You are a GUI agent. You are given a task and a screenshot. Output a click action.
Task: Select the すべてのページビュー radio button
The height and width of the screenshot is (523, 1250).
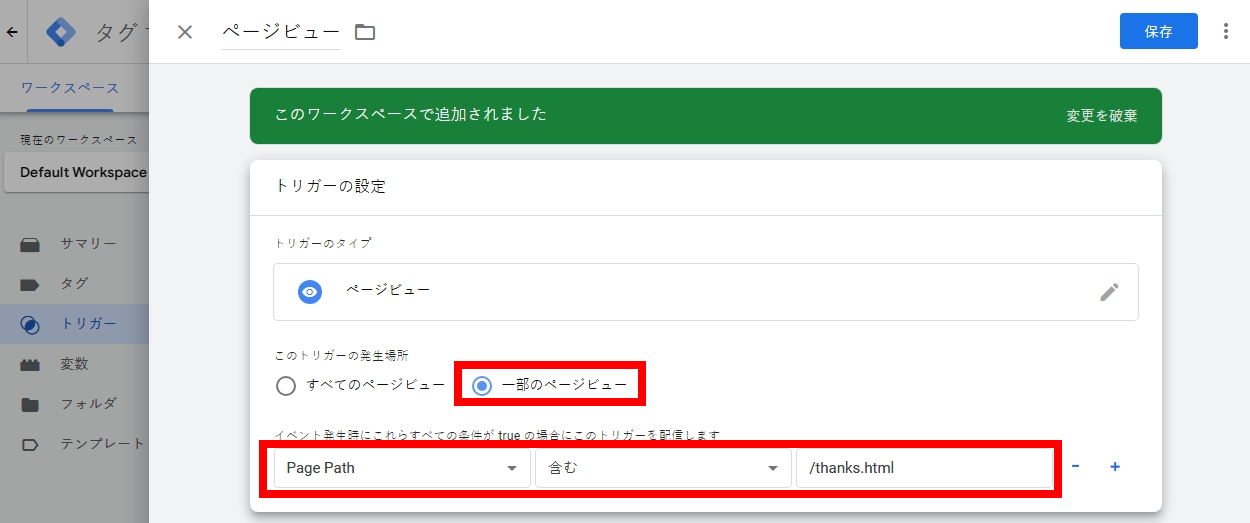[x=286, y=385]
